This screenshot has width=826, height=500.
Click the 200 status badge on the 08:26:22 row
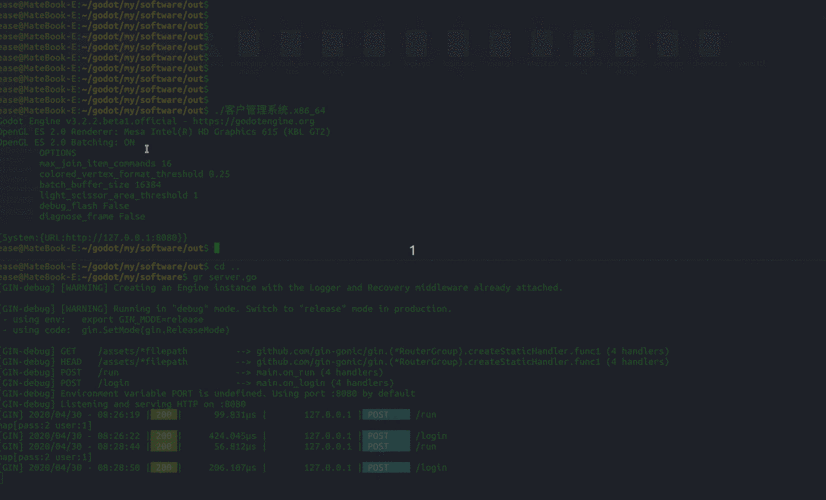click(164, 436)
